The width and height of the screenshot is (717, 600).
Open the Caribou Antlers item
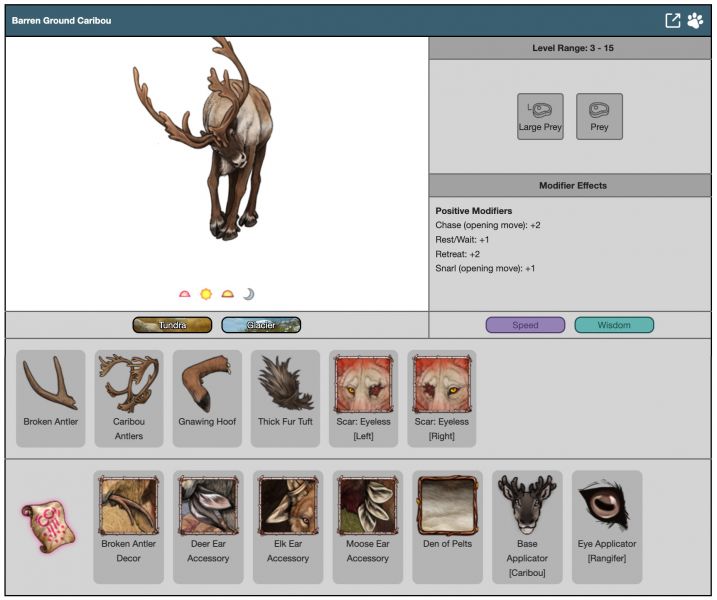128,397
